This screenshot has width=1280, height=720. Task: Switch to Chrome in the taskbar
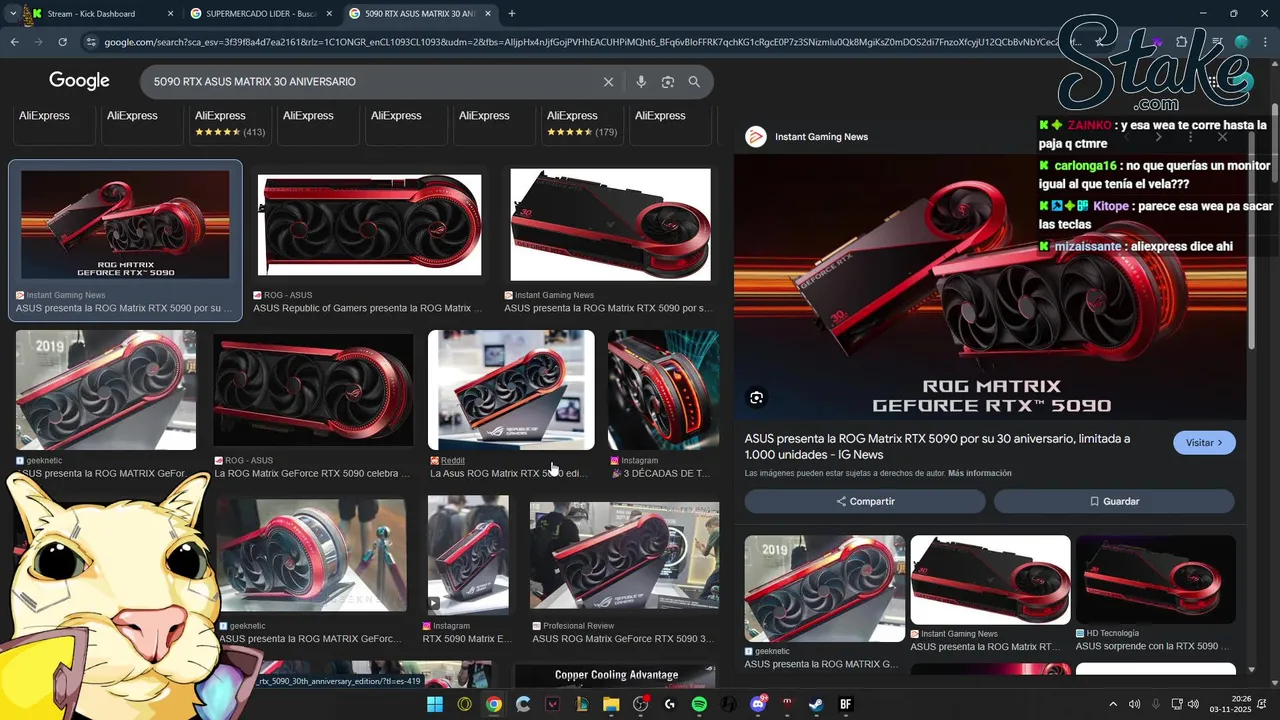[x=494, y=704]
